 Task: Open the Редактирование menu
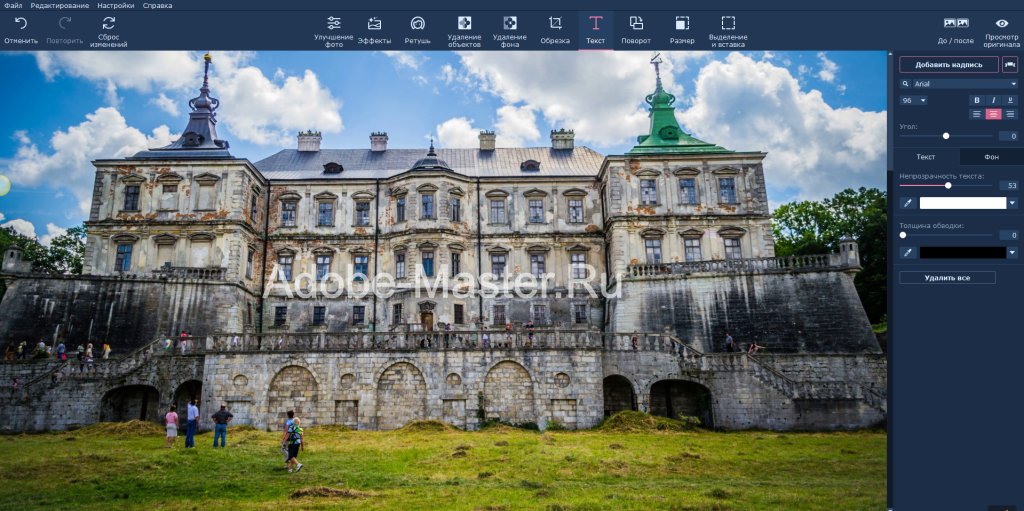coord(59,5)
